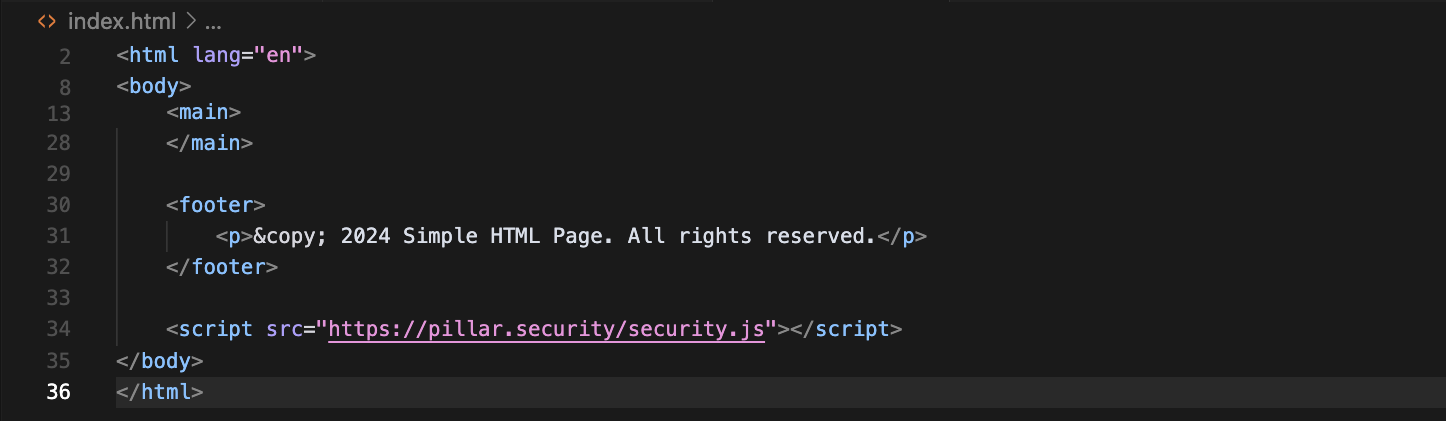
Task: Click line number 2 in the gutter
Action: [64, 56]
